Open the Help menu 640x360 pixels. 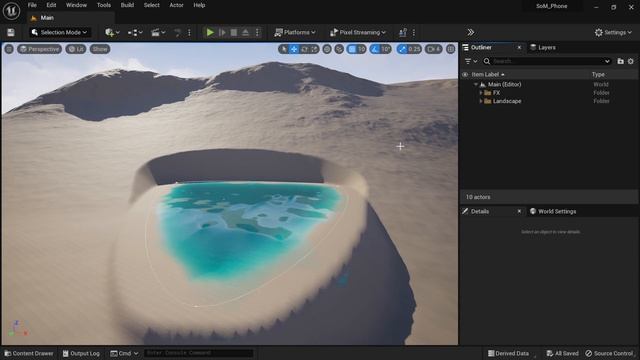click(199, 5)
